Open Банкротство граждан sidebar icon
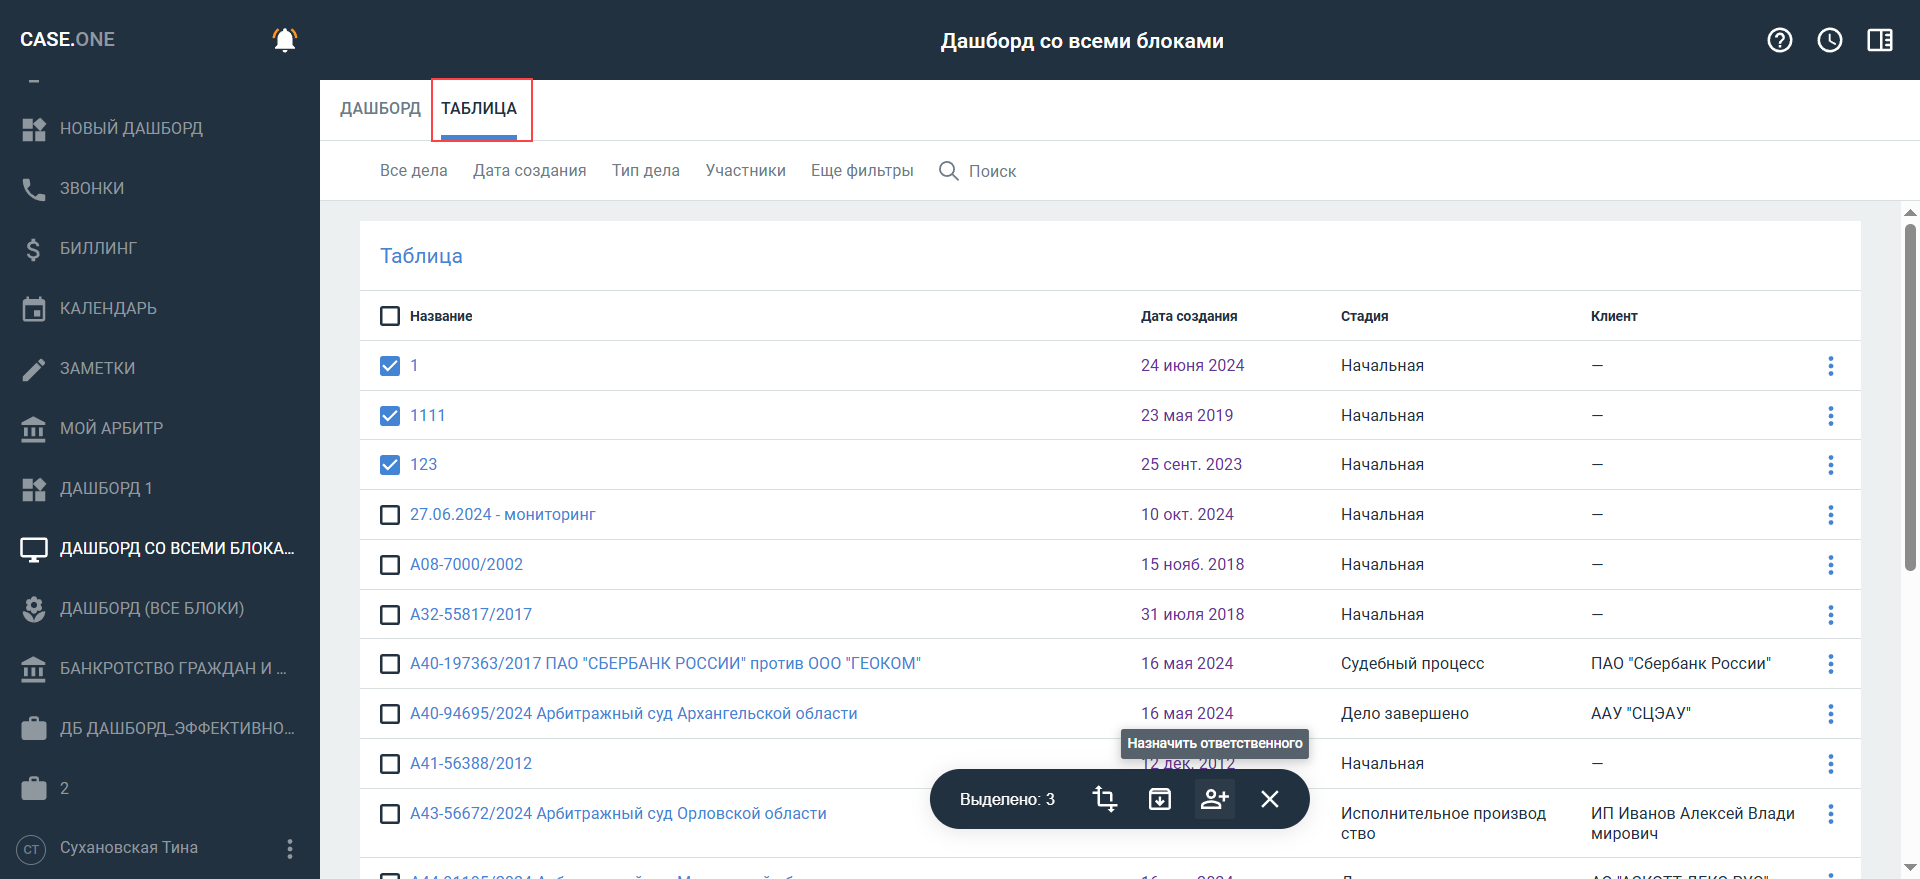This screenshot has height=879, width=1920. [x=34, y=669]
